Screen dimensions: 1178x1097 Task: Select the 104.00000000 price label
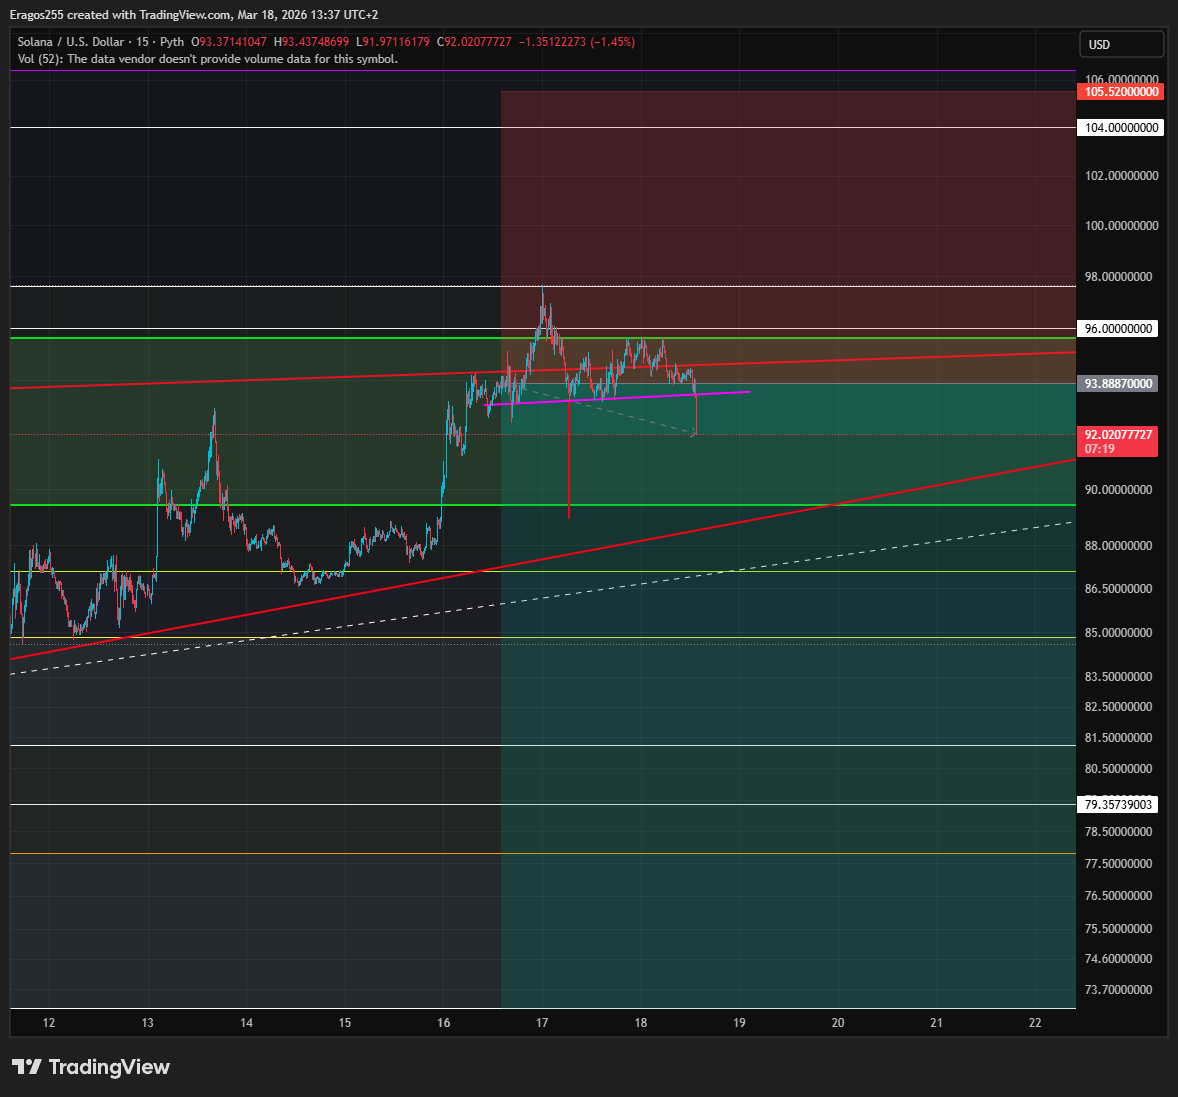click(1121, 128)
